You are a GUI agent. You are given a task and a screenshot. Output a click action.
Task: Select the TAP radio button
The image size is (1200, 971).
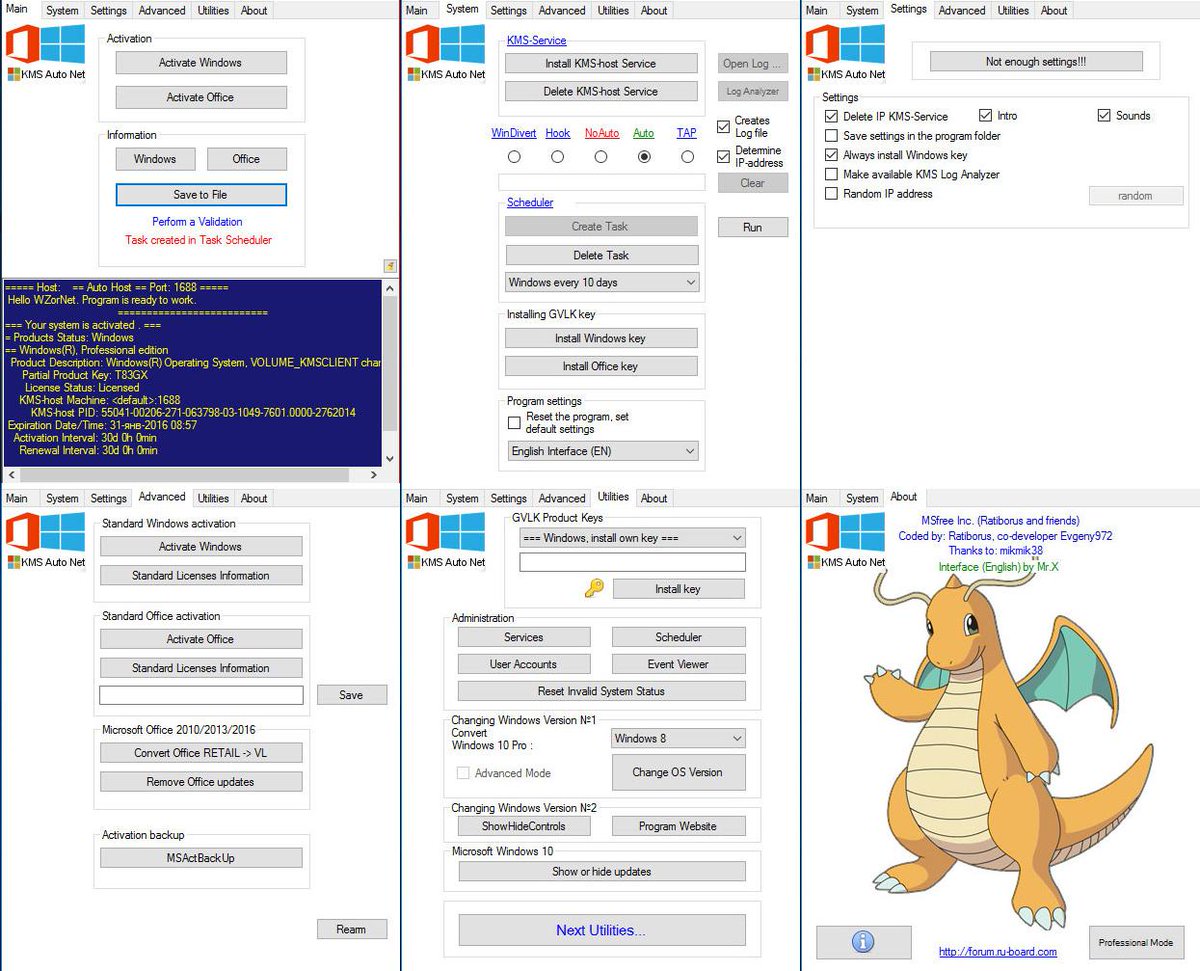[687, 157]
